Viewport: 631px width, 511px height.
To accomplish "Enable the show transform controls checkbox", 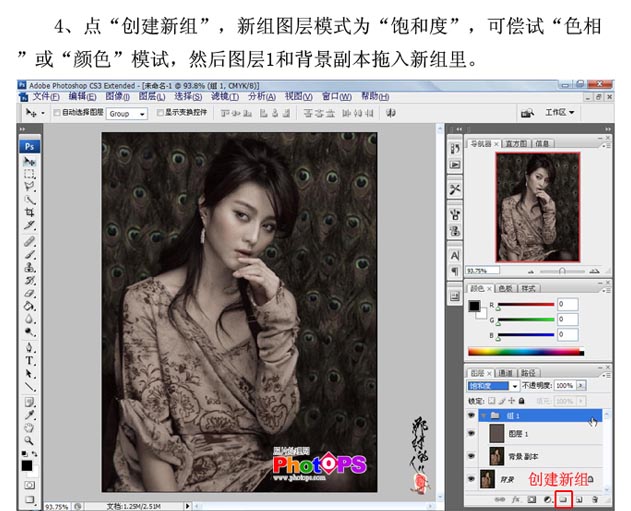I will click(160, 113).
